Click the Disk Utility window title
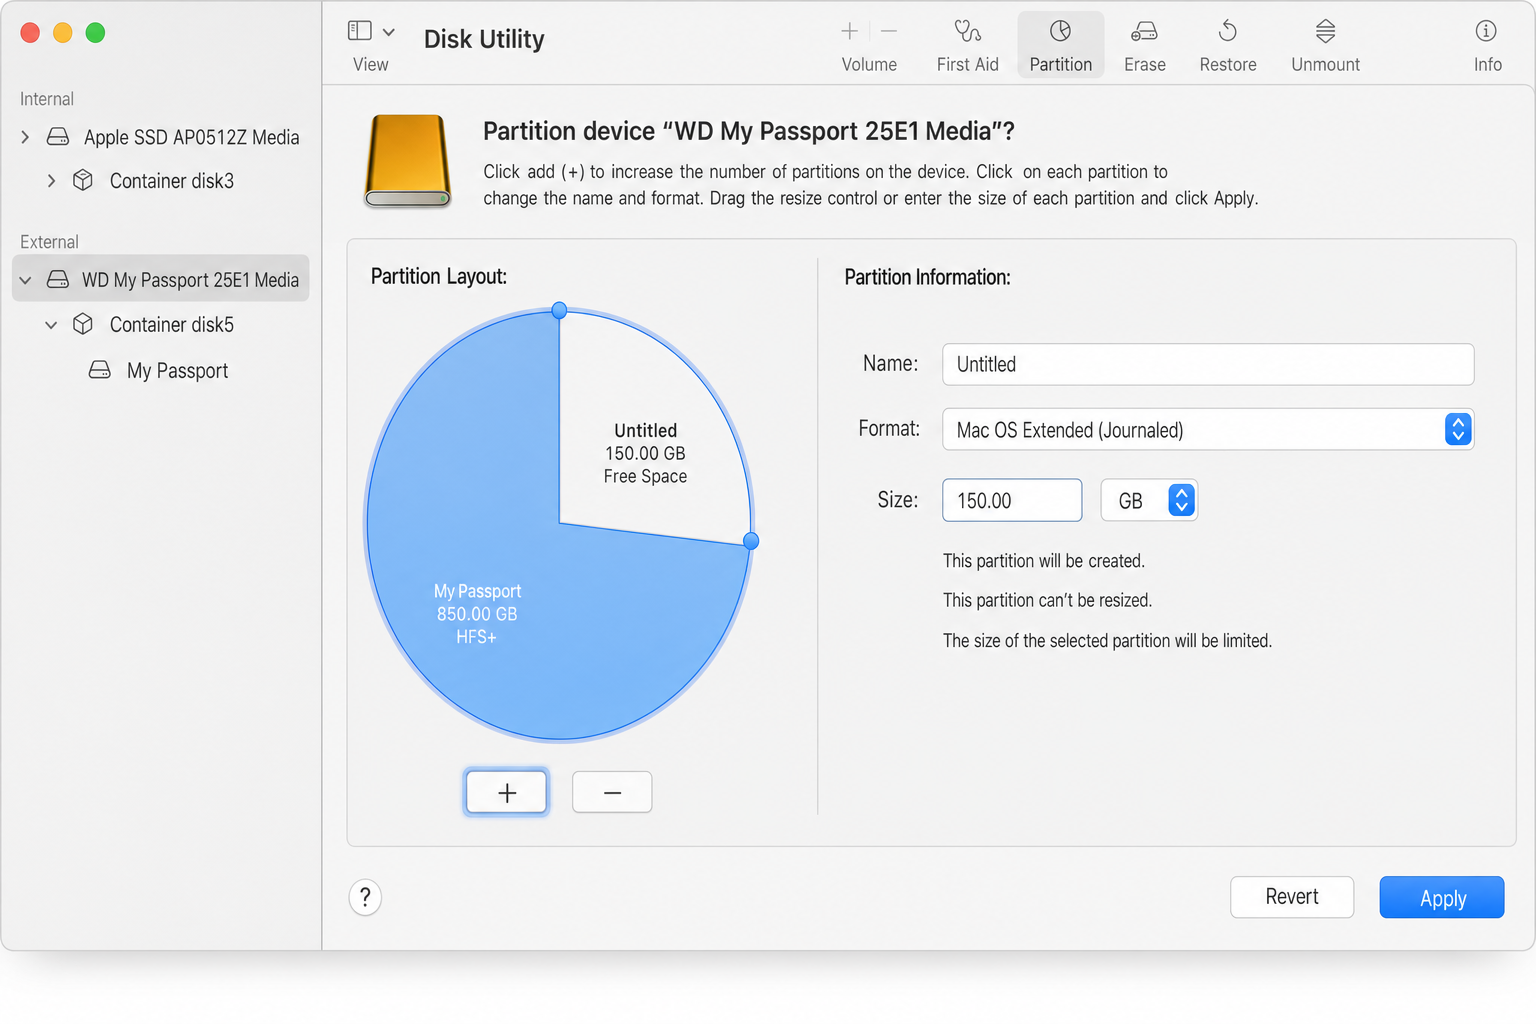1536x1024 pixels. click(484, 39)
